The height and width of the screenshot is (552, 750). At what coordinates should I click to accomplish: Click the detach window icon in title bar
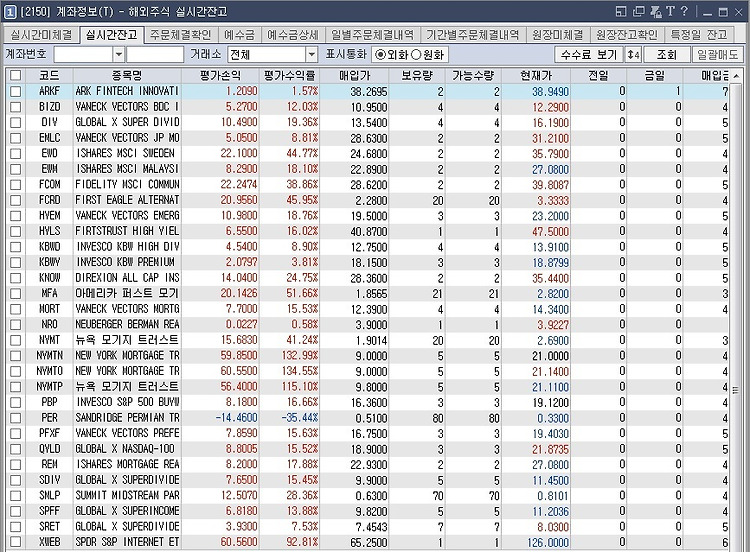point(639,11)
